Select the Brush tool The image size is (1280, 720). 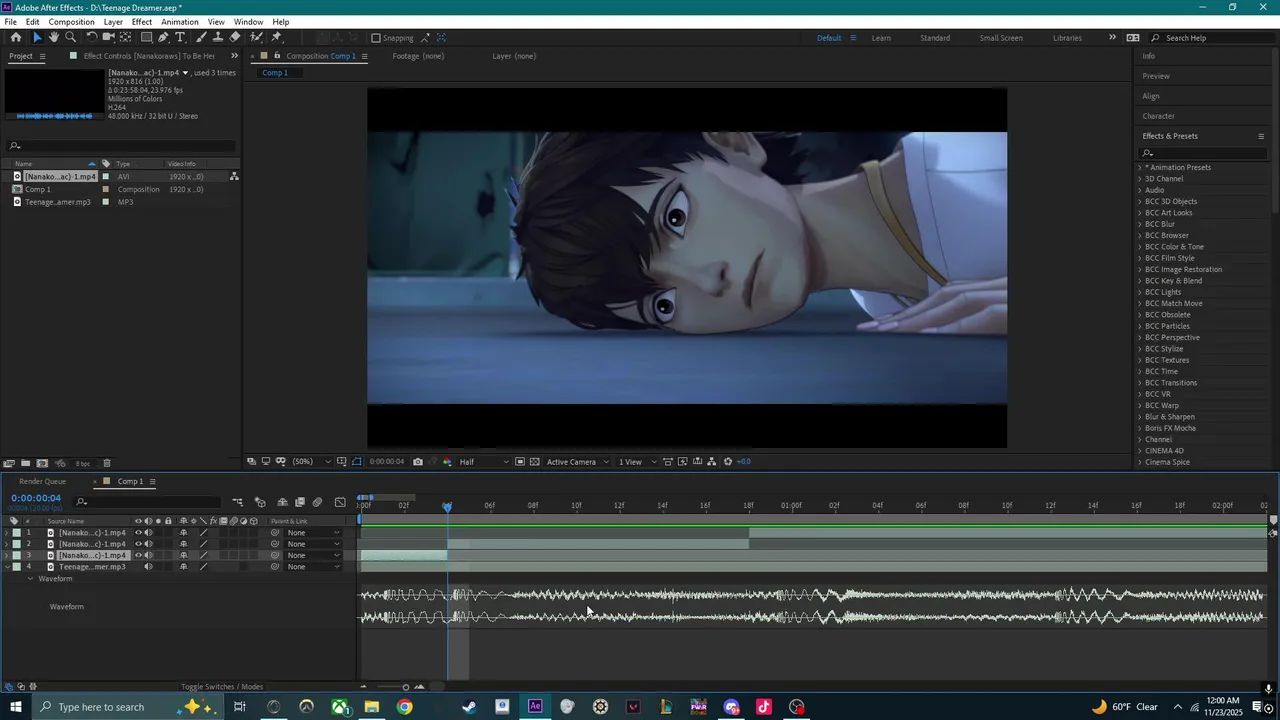[x=202, y=37]
